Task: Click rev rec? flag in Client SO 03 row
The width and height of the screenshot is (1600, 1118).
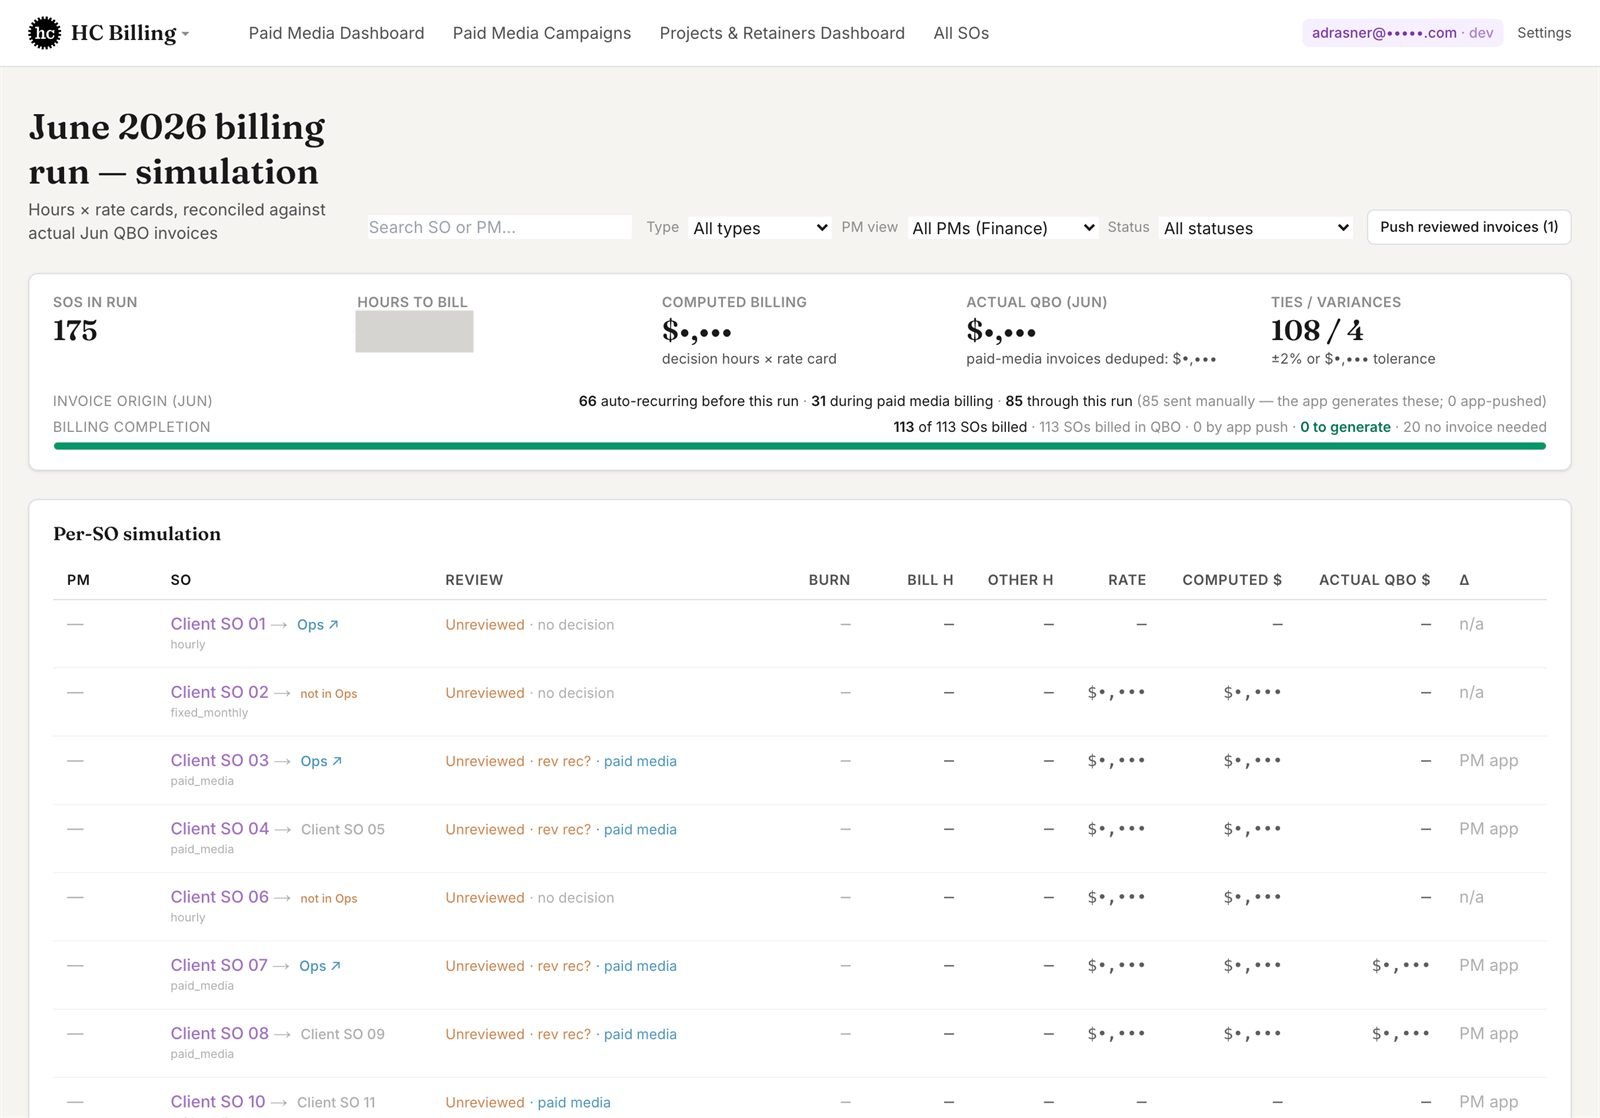Action: pyautogui.click(x=564, y=761)
